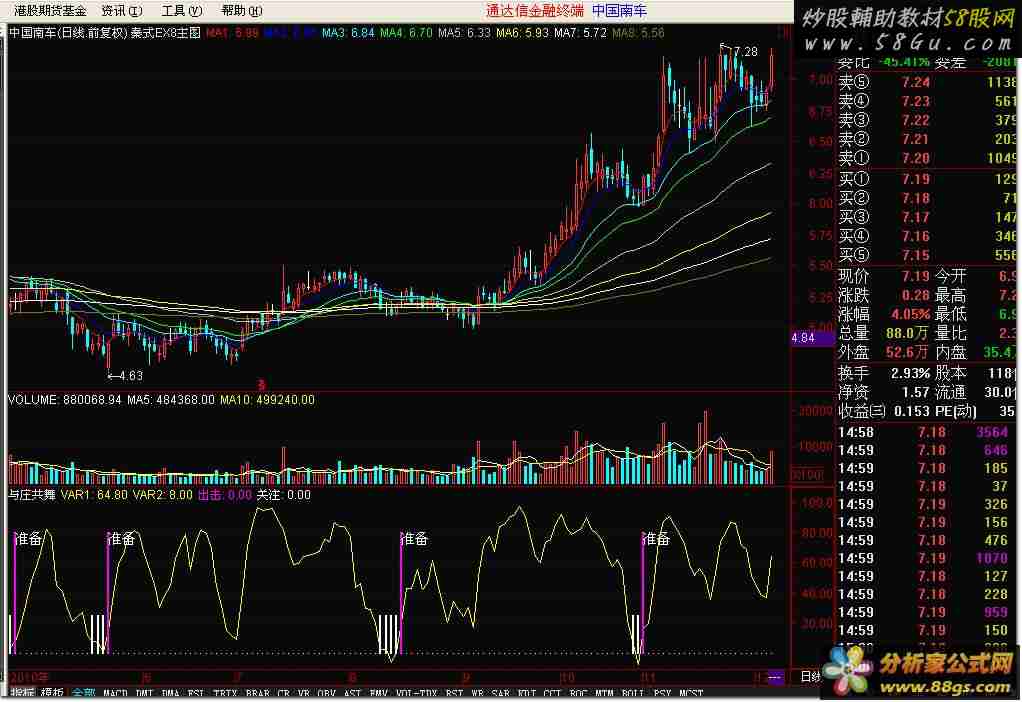Viewport: 1022px width, 702px height.
Task: Open the 港股期货基金 menu
Action: (50, 10)
